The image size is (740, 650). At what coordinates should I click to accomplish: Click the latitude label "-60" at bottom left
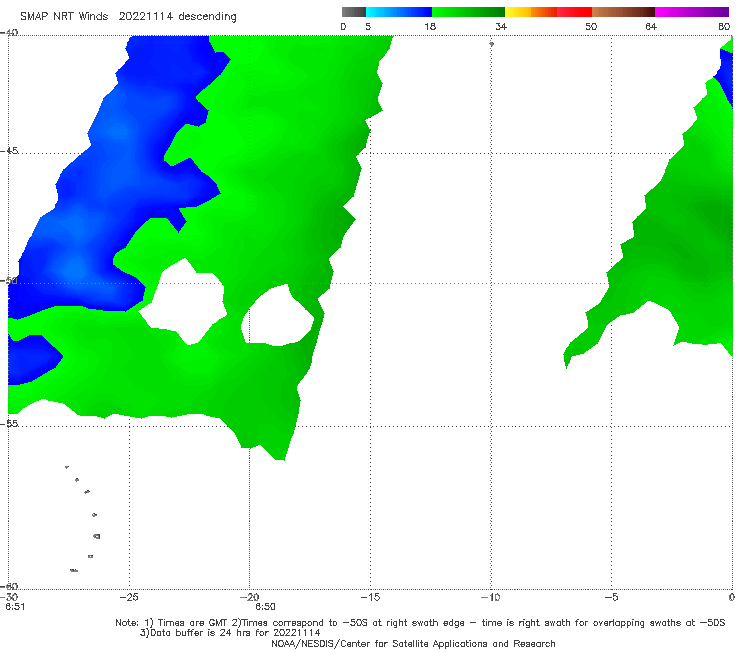point(9,586)
